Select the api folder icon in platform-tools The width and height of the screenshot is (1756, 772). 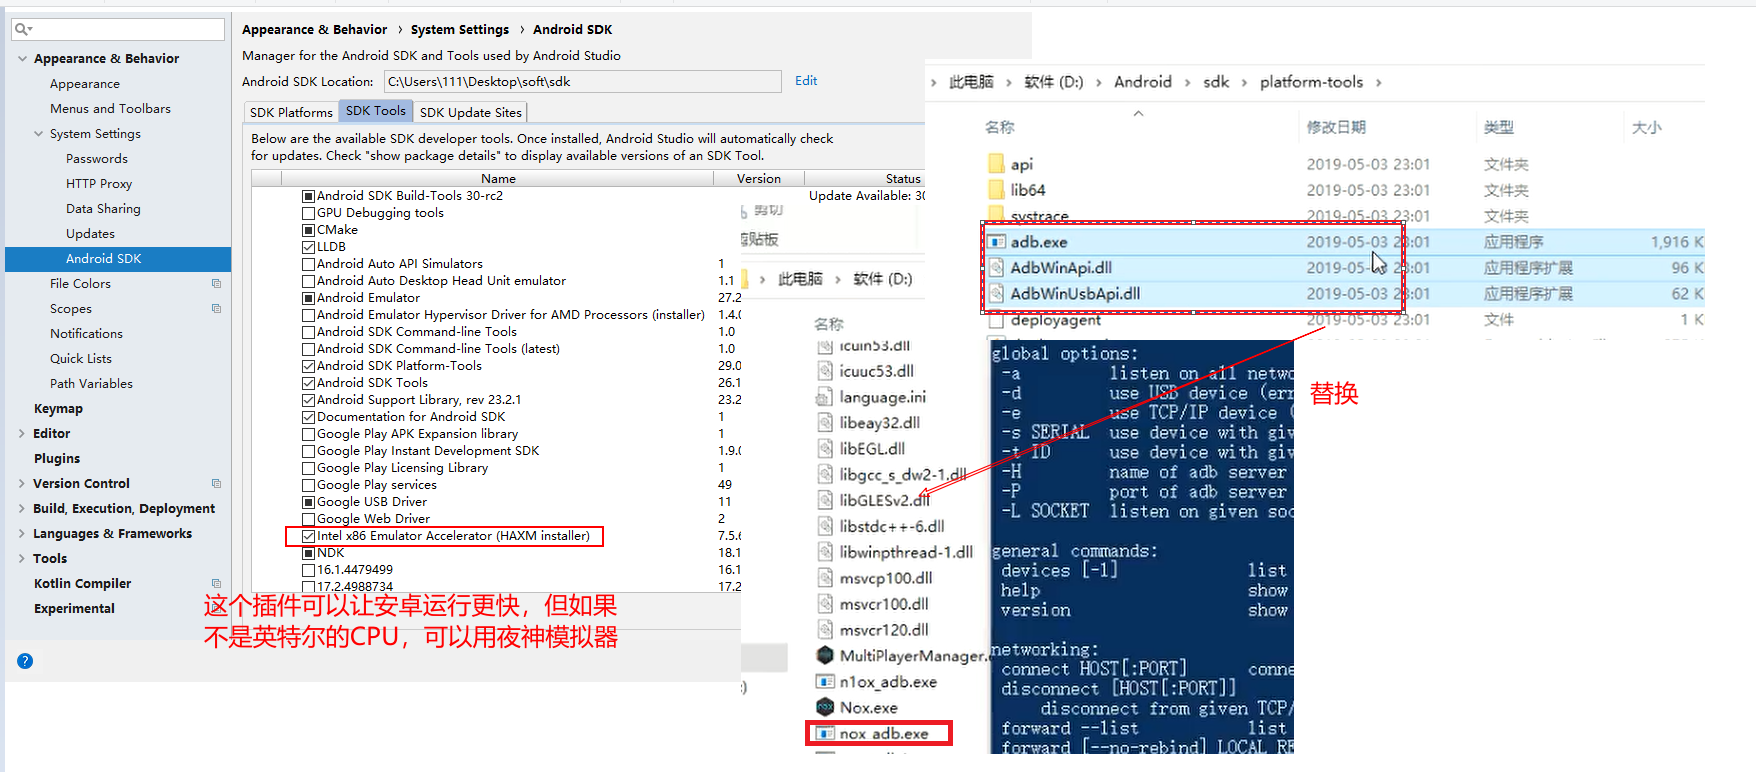pyautogui.click(x=996, y=164)
